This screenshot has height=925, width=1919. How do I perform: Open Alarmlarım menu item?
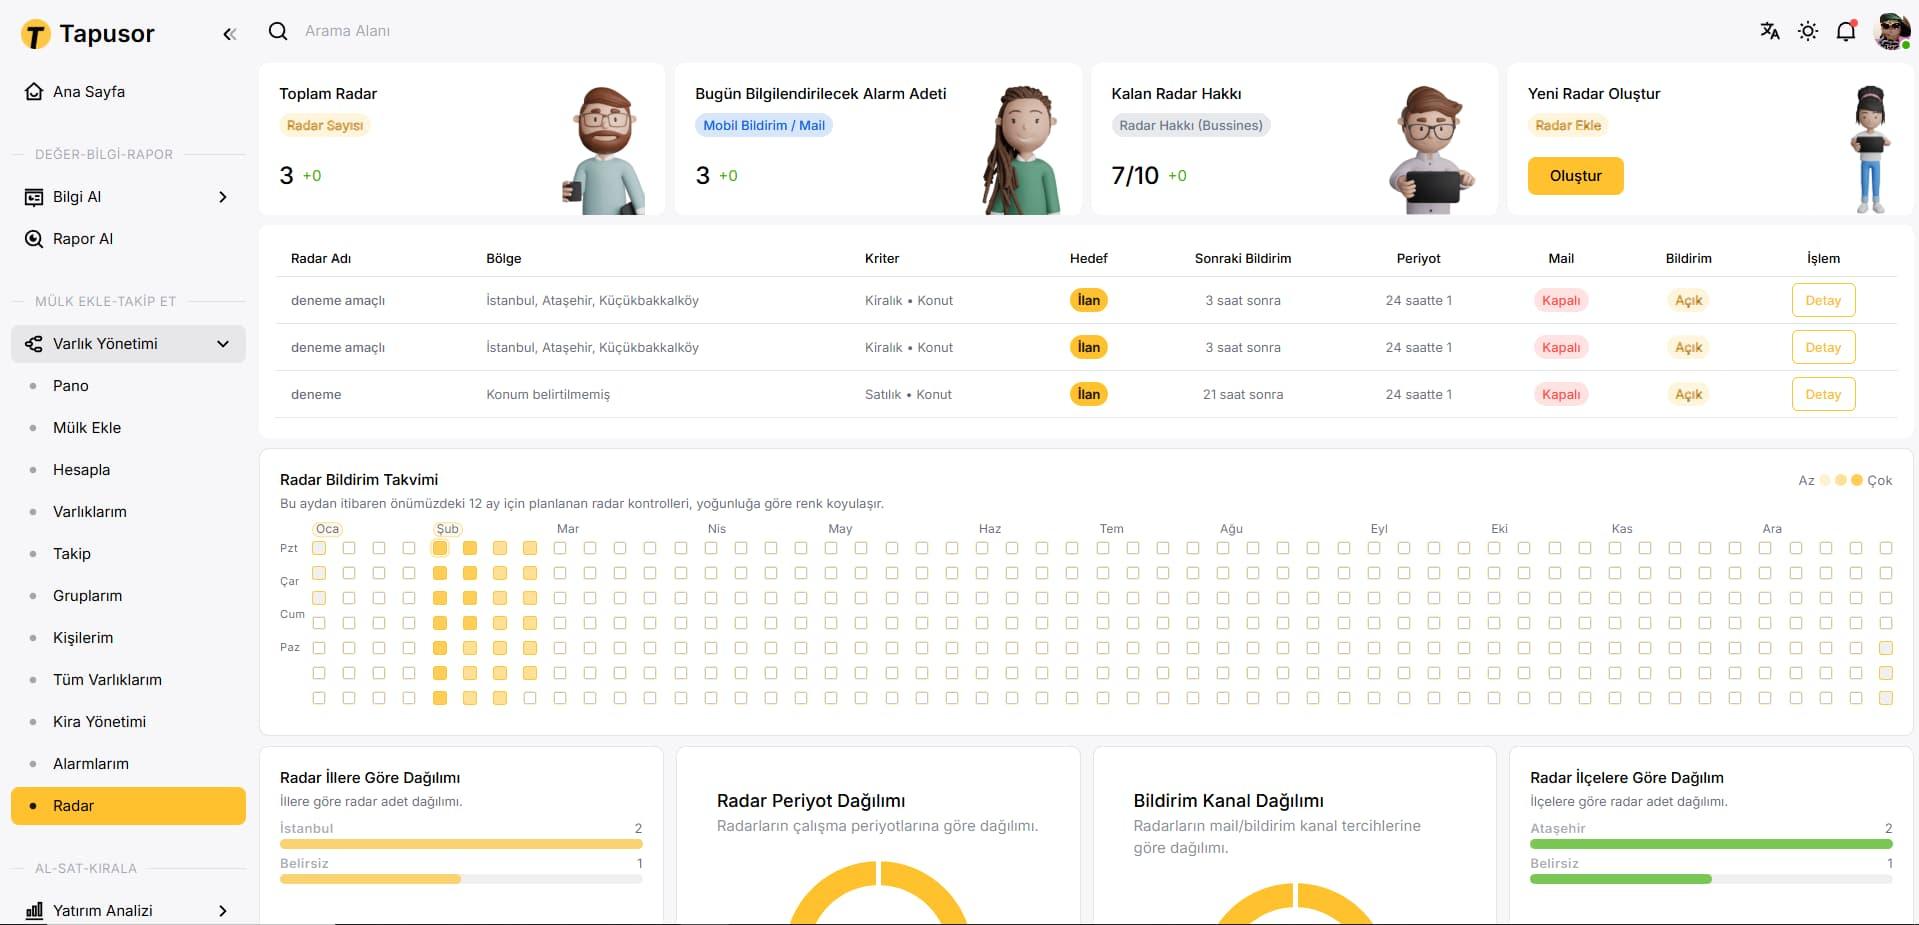tap(128, 764)
